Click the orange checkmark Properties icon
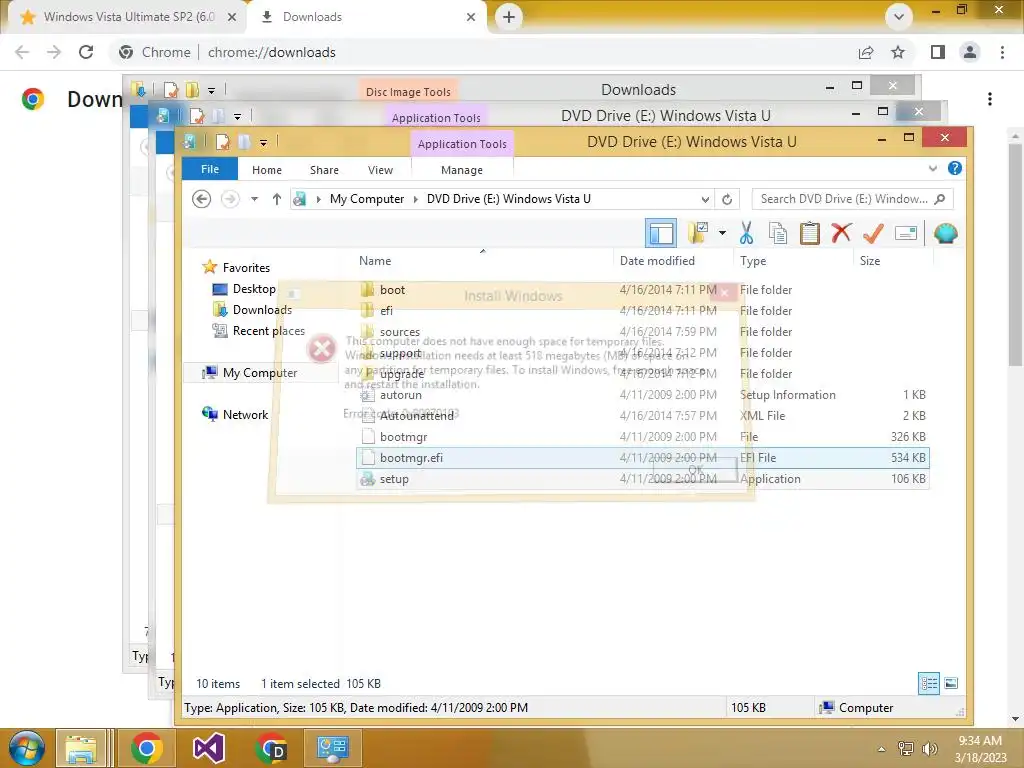Image resolution: width=1024 pixels, height=768 pixels. click(873, 232)
